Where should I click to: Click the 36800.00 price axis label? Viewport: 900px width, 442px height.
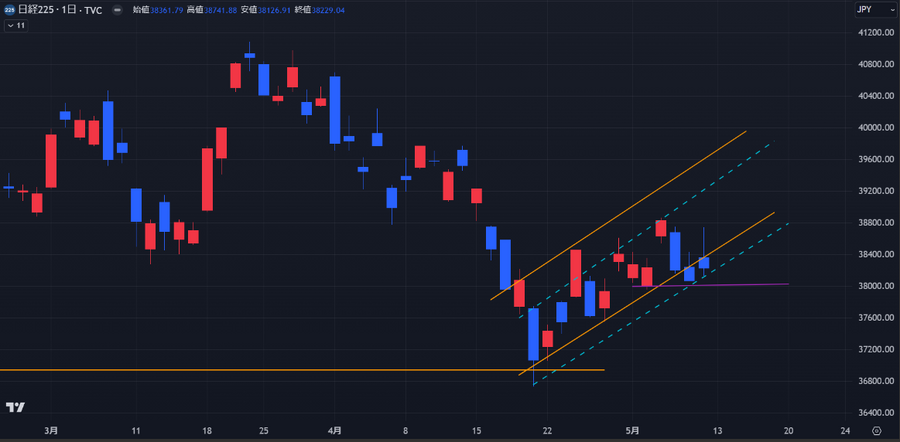(x=874, y=381)
